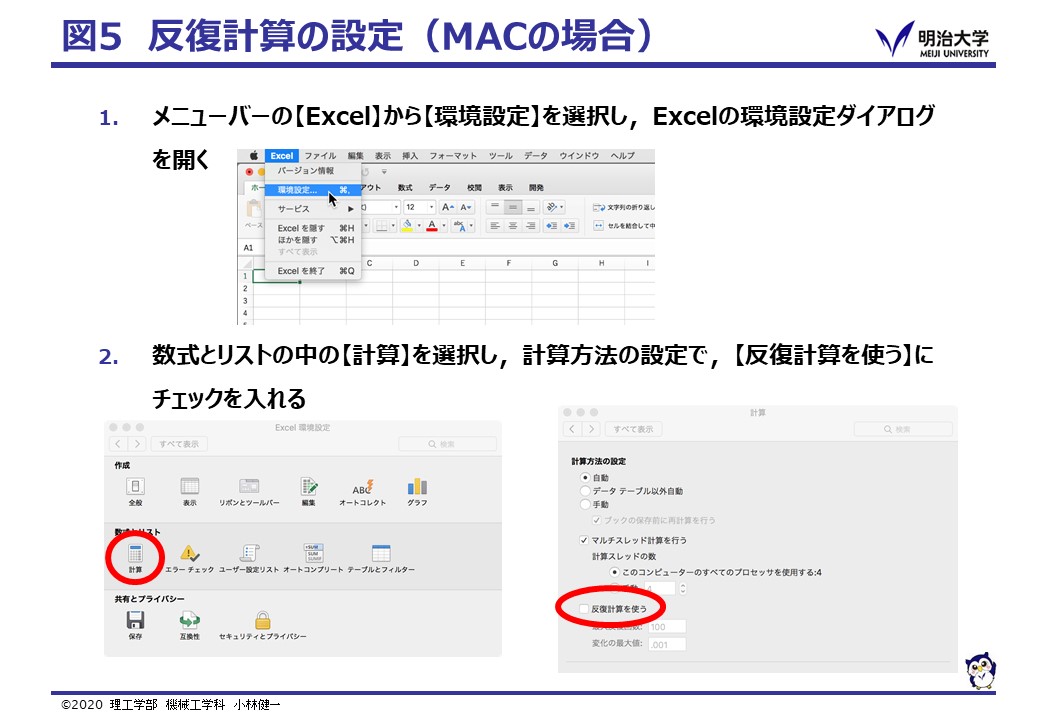Screen dimensions: 1040x720
Task: Switch to the 校閲 ribbon tab
Action: (474, 188)
